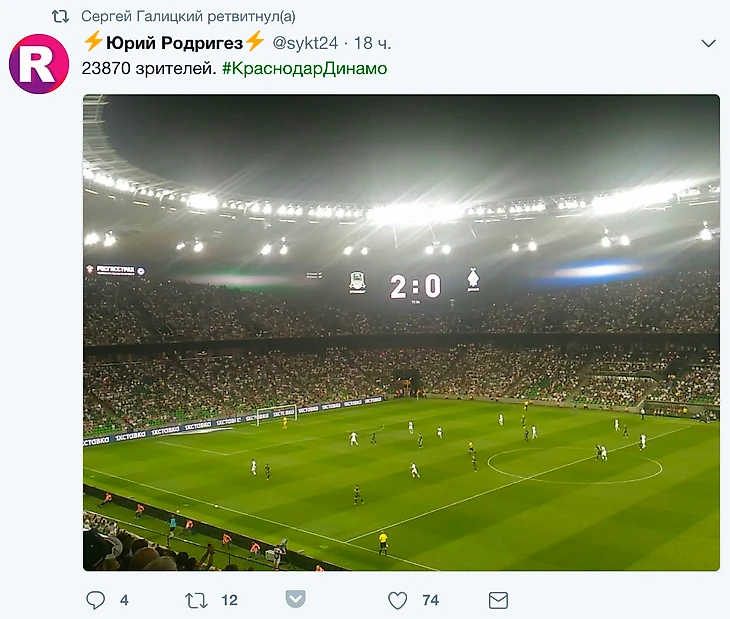Open the @sykt24 handle
730x619 pixels.
pyautogui.click(x=304, y=43)
